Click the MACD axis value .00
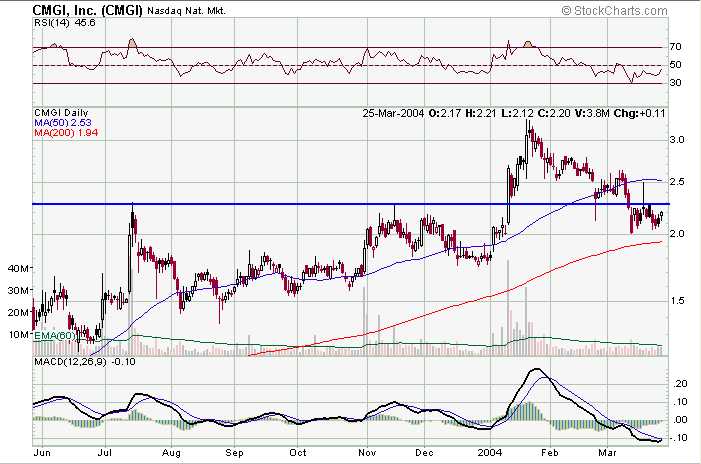701x464 pixels. [x=680, y=419]
